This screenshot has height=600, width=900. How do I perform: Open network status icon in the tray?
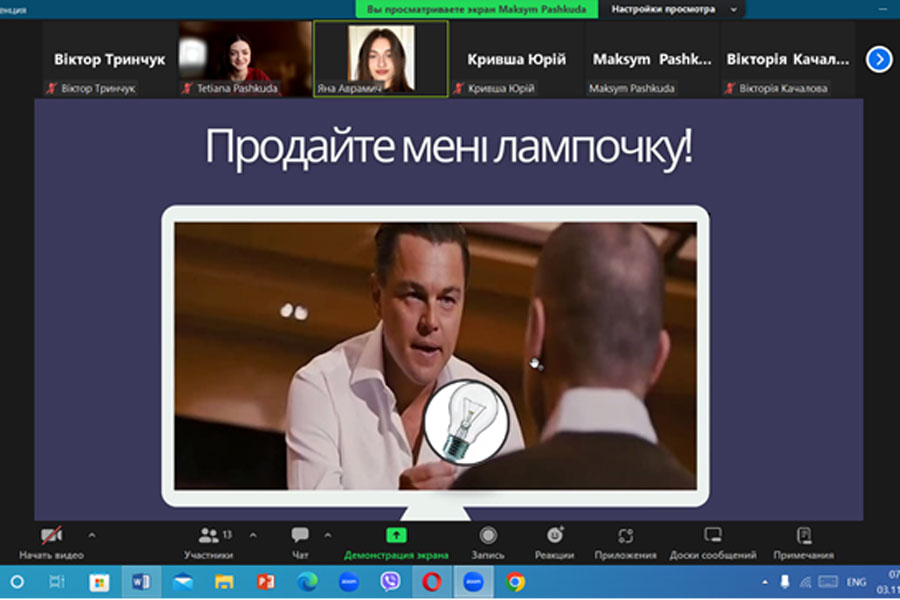[x=805, y=582]
